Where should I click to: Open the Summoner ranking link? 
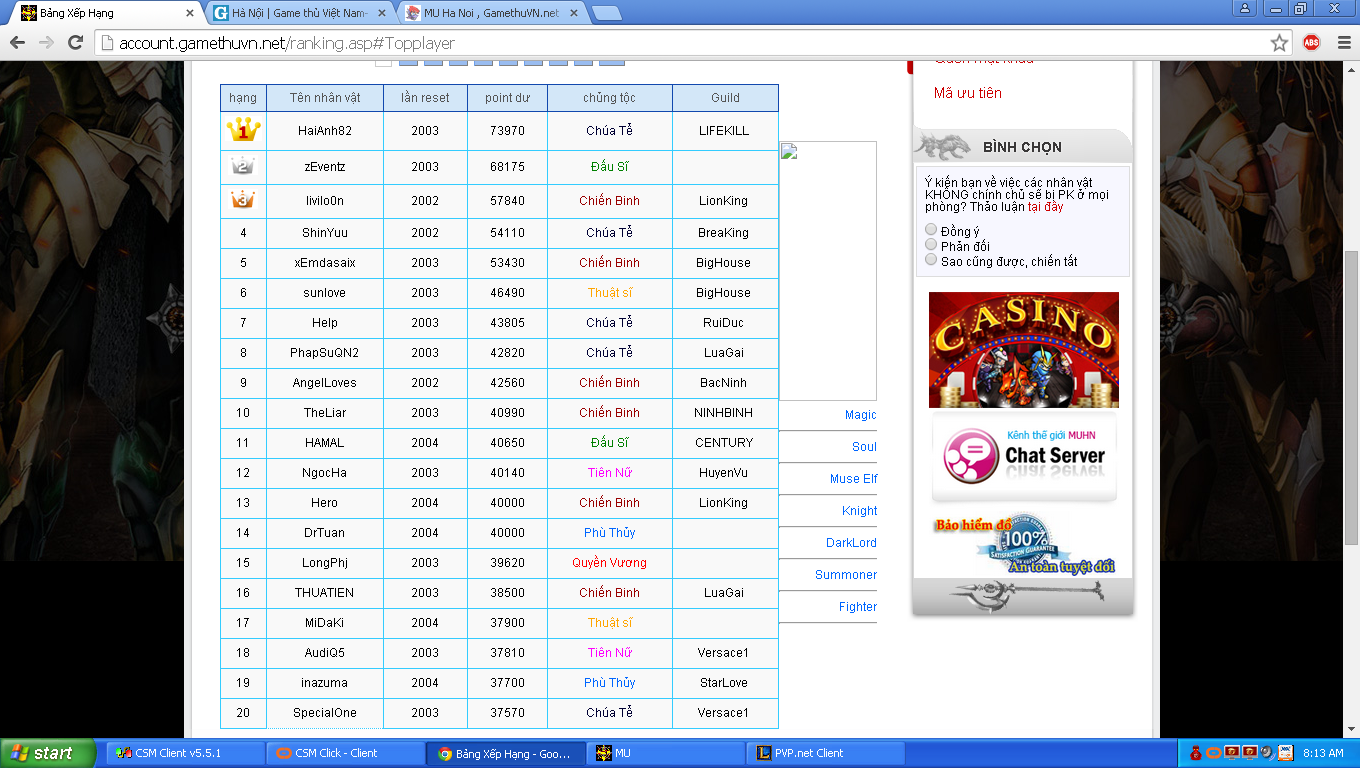tap(845, 575)
